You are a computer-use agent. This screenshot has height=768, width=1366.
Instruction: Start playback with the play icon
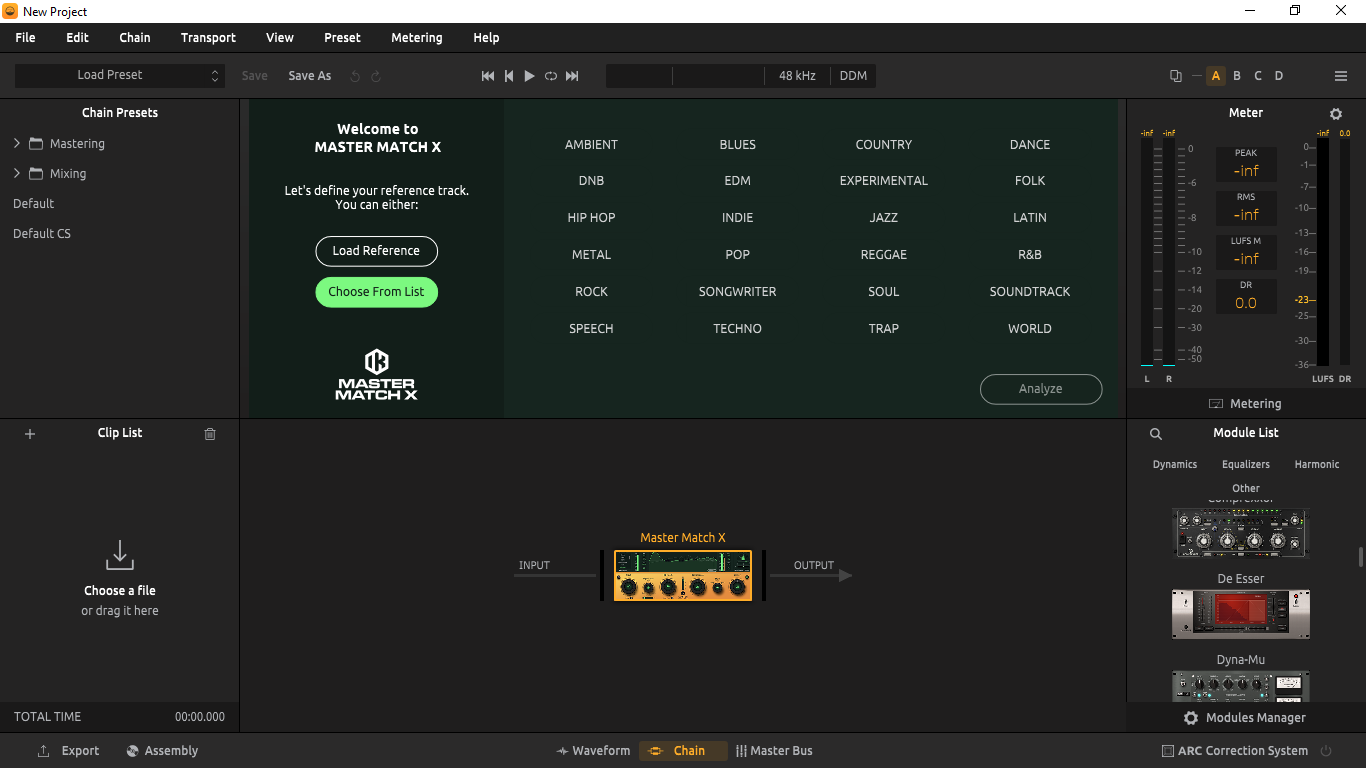coord(530,76)
